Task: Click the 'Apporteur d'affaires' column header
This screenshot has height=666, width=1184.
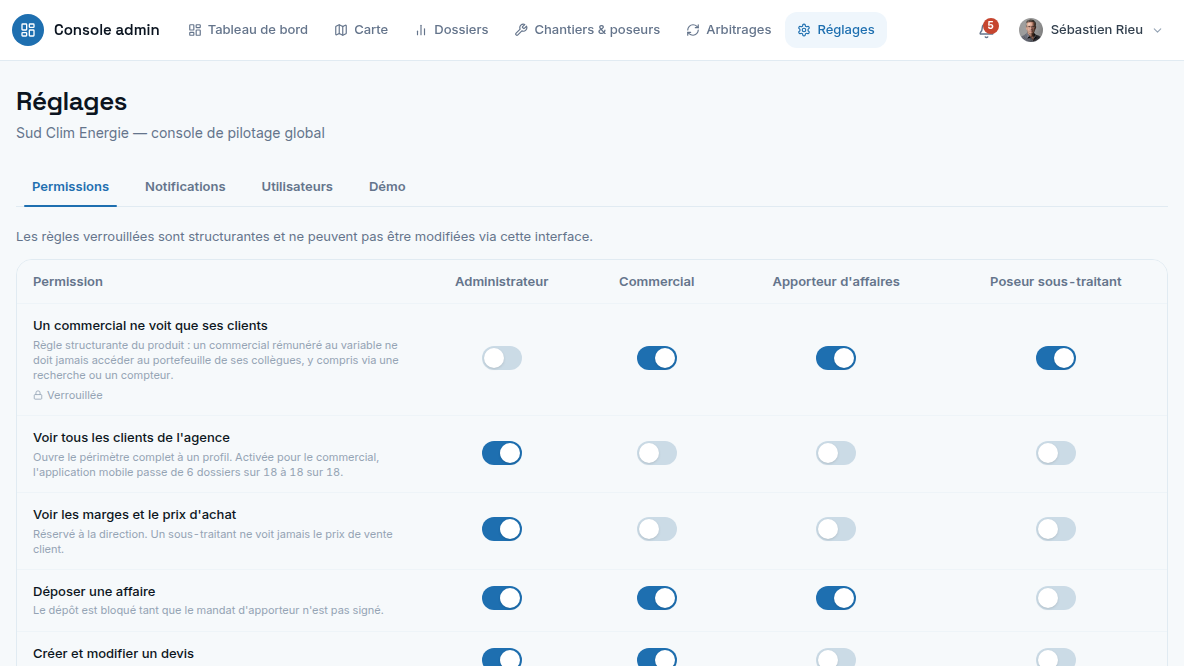Action: 836,282
